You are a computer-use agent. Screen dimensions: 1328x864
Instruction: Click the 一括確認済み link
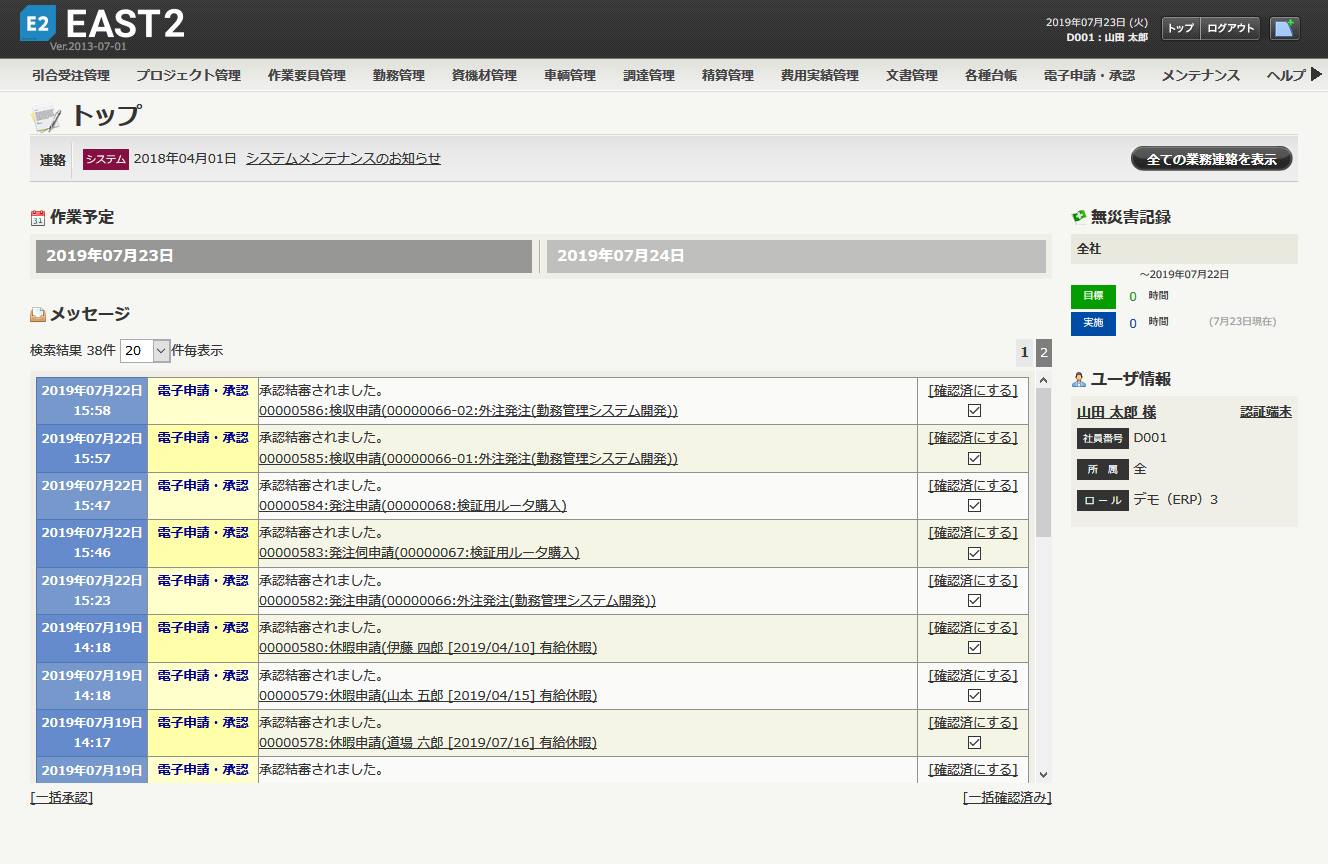pos(1007,797)
